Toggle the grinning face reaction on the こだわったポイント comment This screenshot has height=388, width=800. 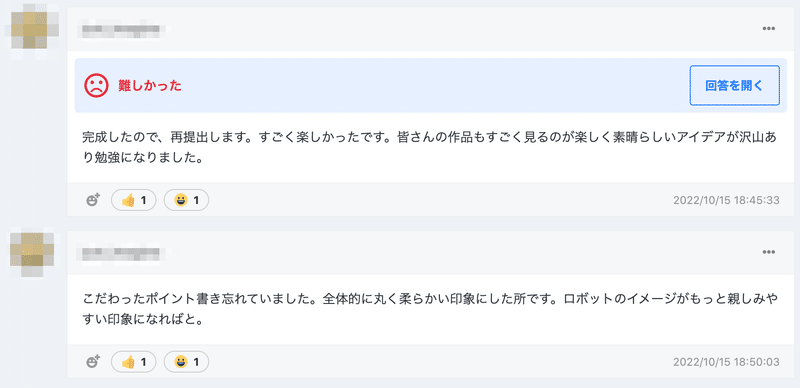pos(186,362)
